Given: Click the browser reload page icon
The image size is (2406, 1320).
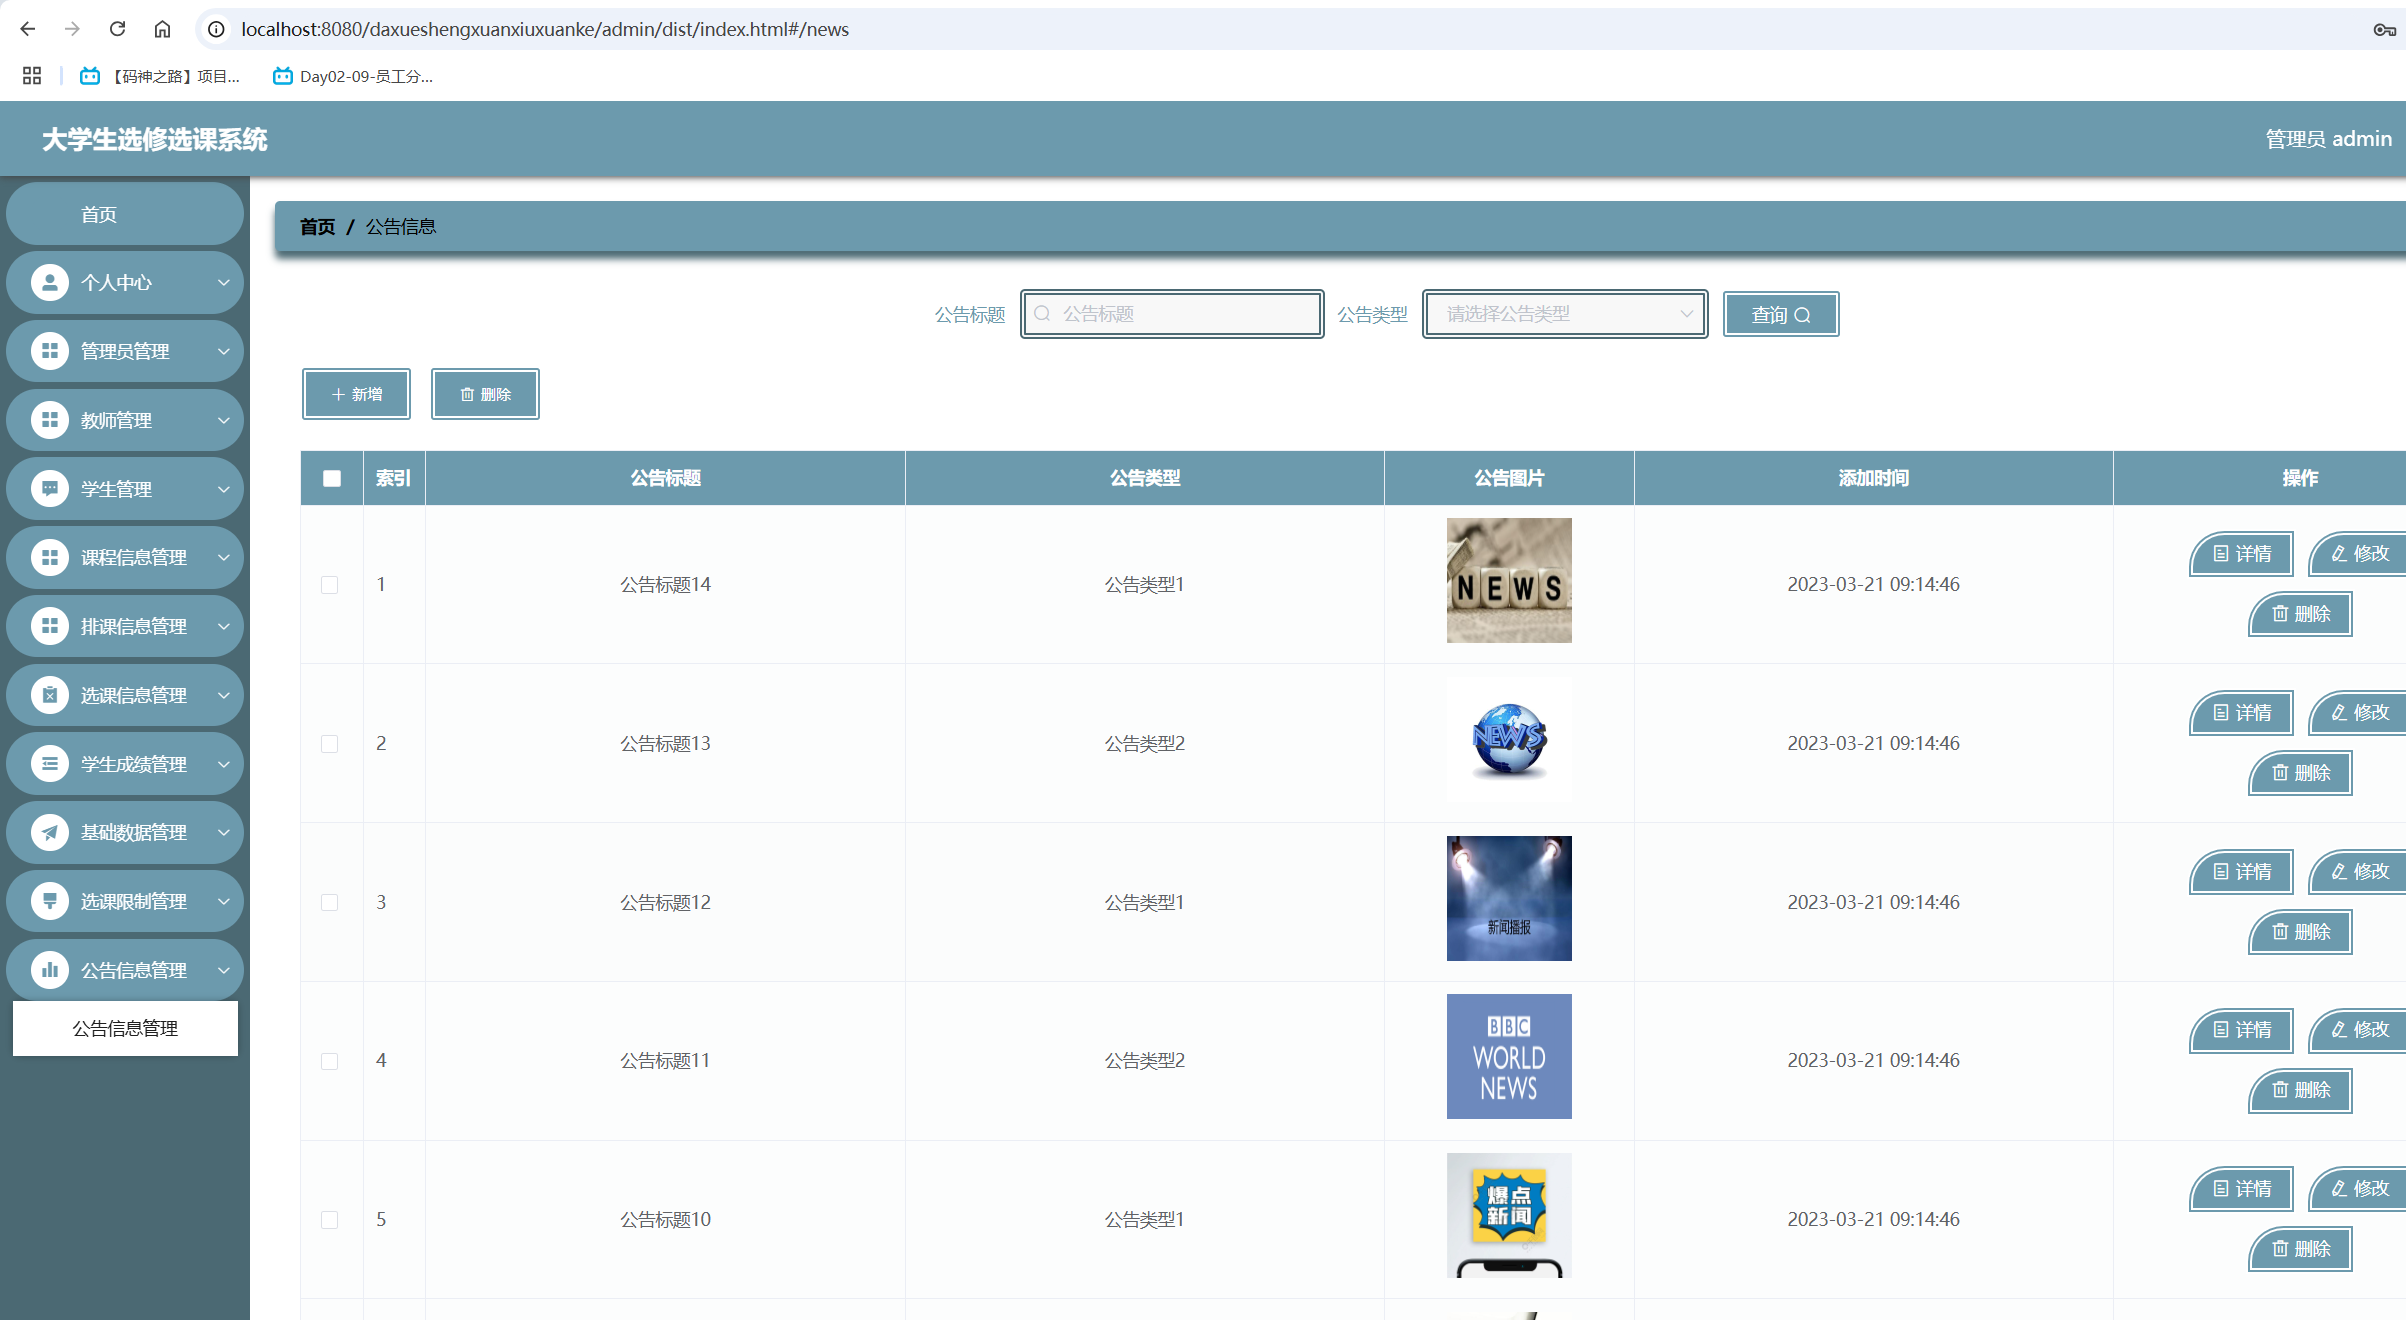Looking at the screenshot, I should point(118,29).
